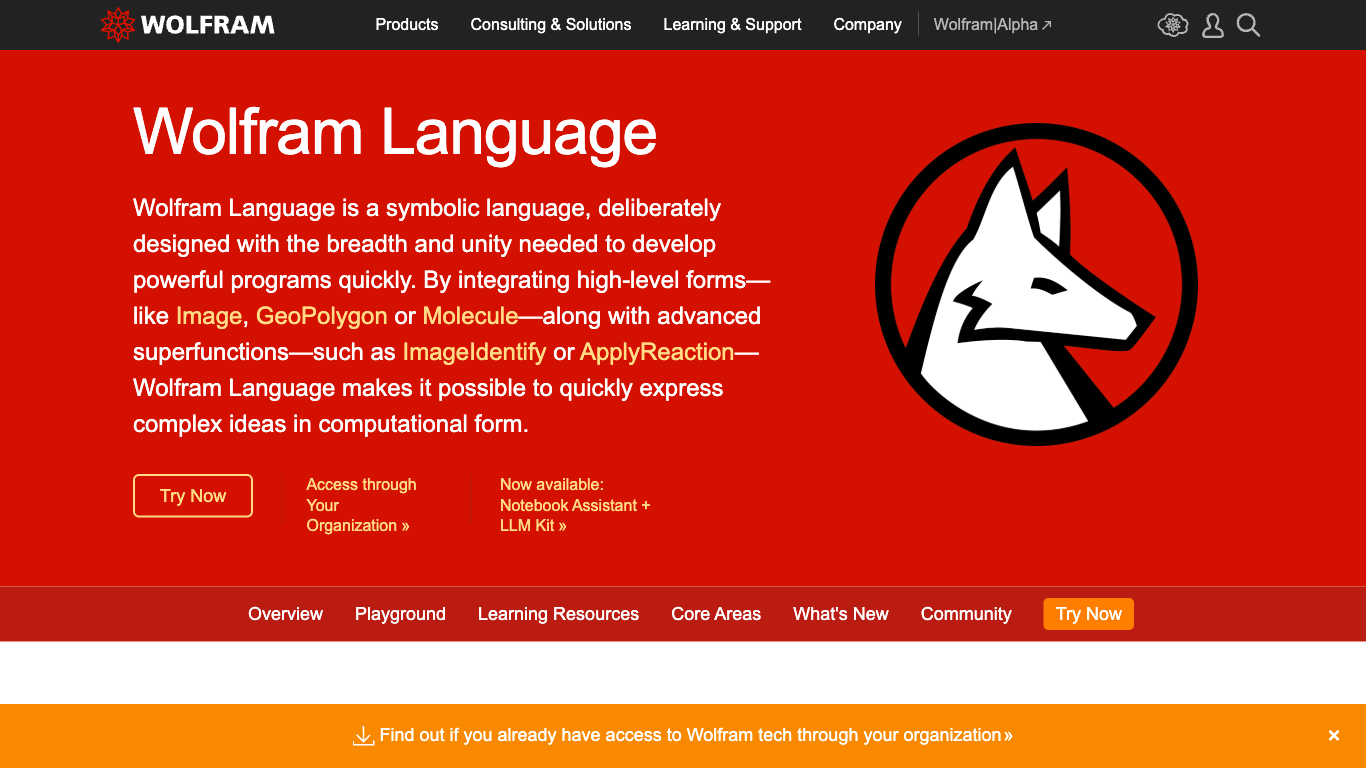
Task: Select the Core Areas tab
Action: (716, 614)
